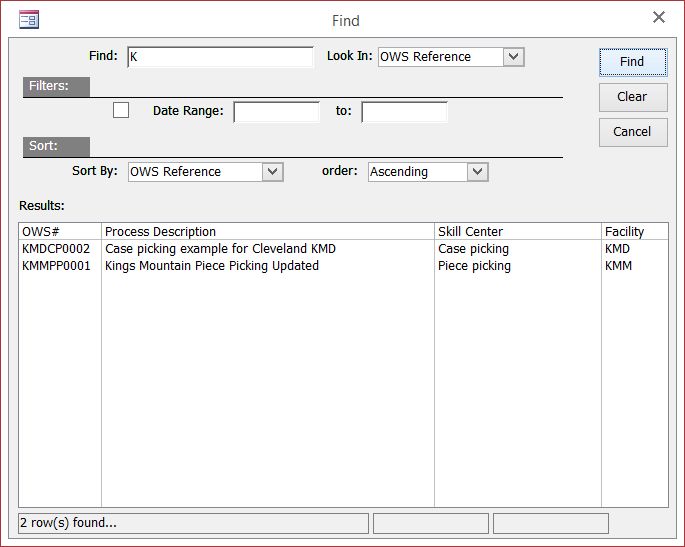Click the KMM facility cell

point(618,266)
